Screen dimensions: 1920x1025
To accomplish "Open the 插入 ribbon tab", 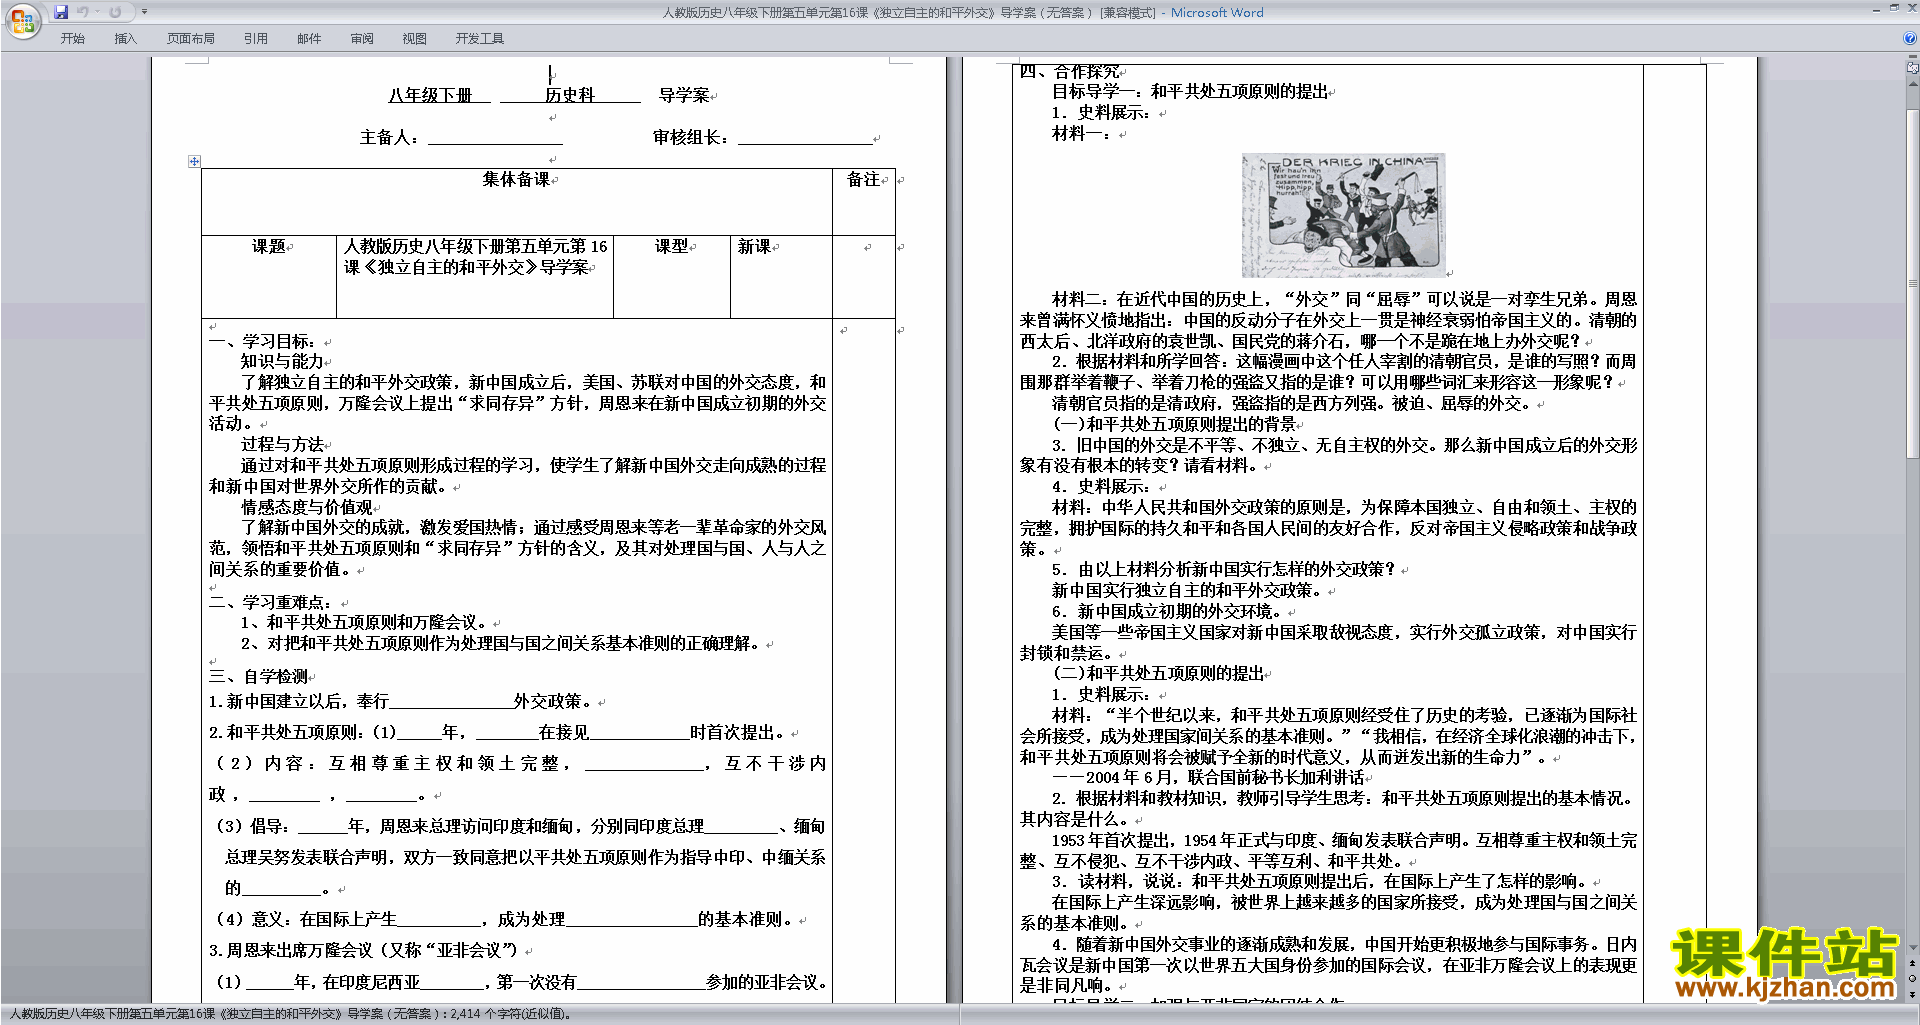I will tap(125, 39).
